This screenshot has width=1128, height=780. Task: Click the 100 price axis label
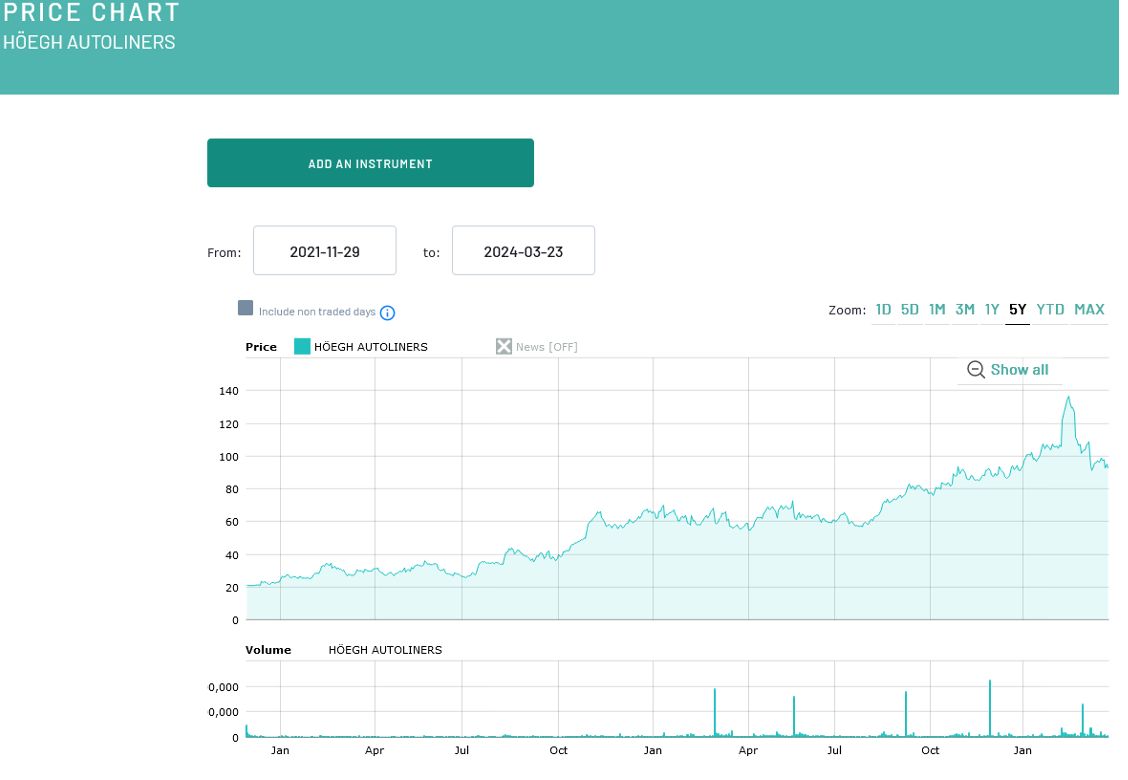coord(229,456)
